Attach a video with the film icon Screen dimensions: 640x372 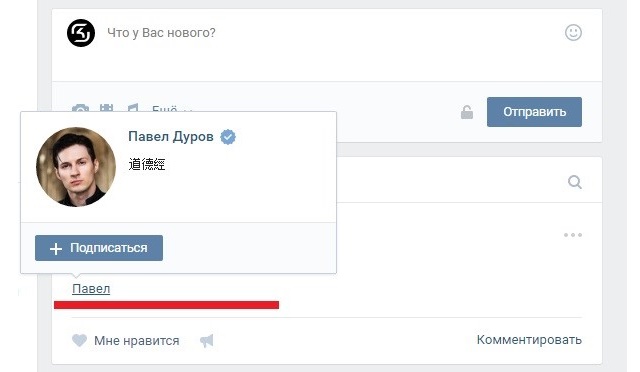(107, 108)
